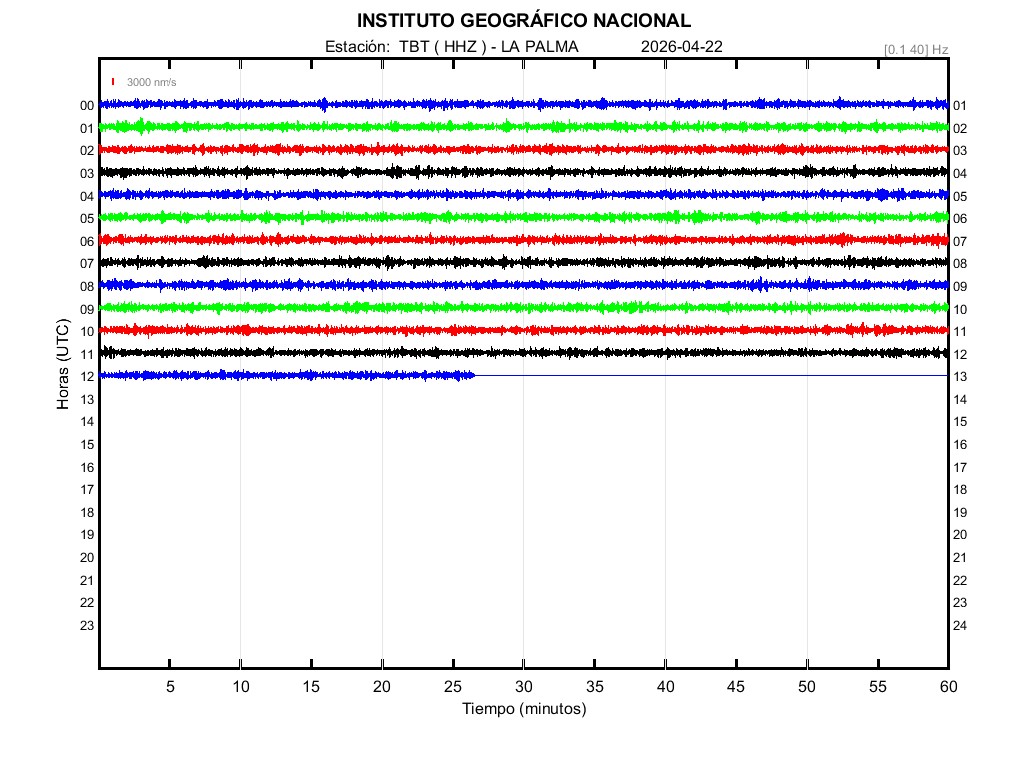The image size is (1024, 768).
Task: Click the date 2026-04-22 in the header
Action: pyautogui.click(x=682, y=47)
